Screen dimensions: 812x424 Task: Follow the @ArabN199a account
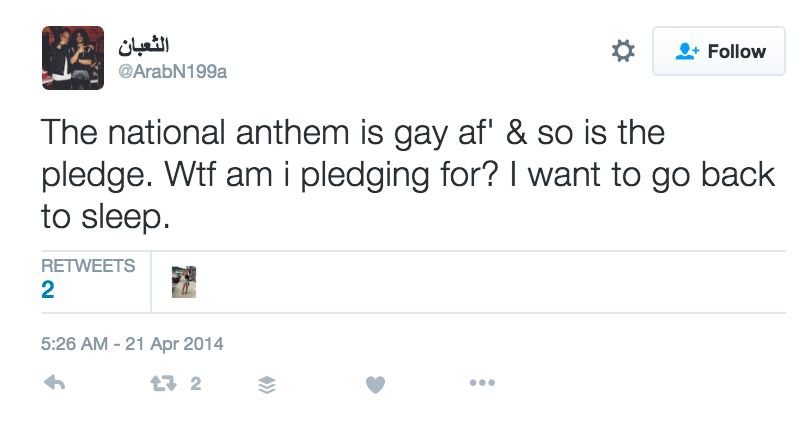(720, 51)
